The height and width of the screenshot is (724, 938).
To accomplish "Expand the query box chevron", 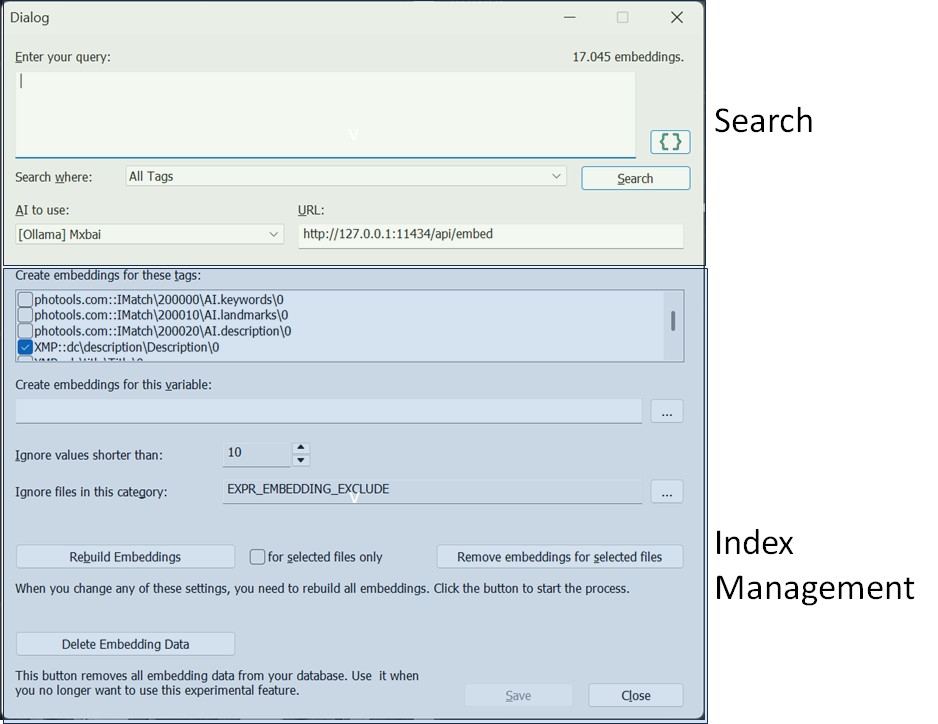I will [x=353, y=133].
